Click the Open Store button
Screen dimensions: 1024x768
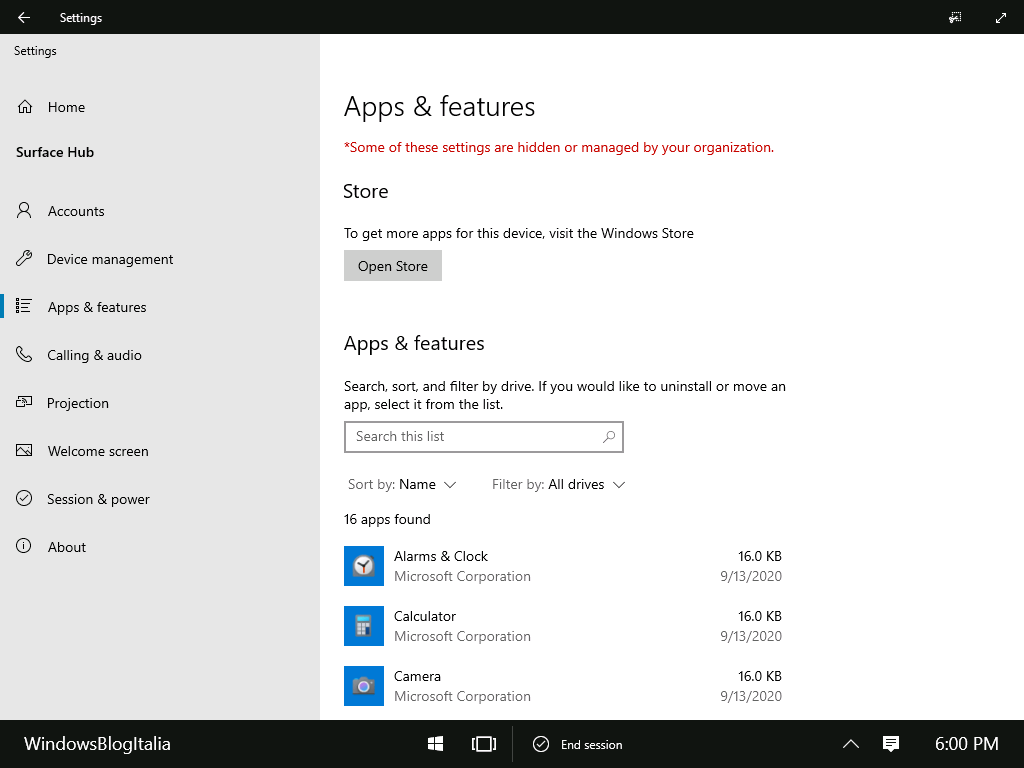392,266
